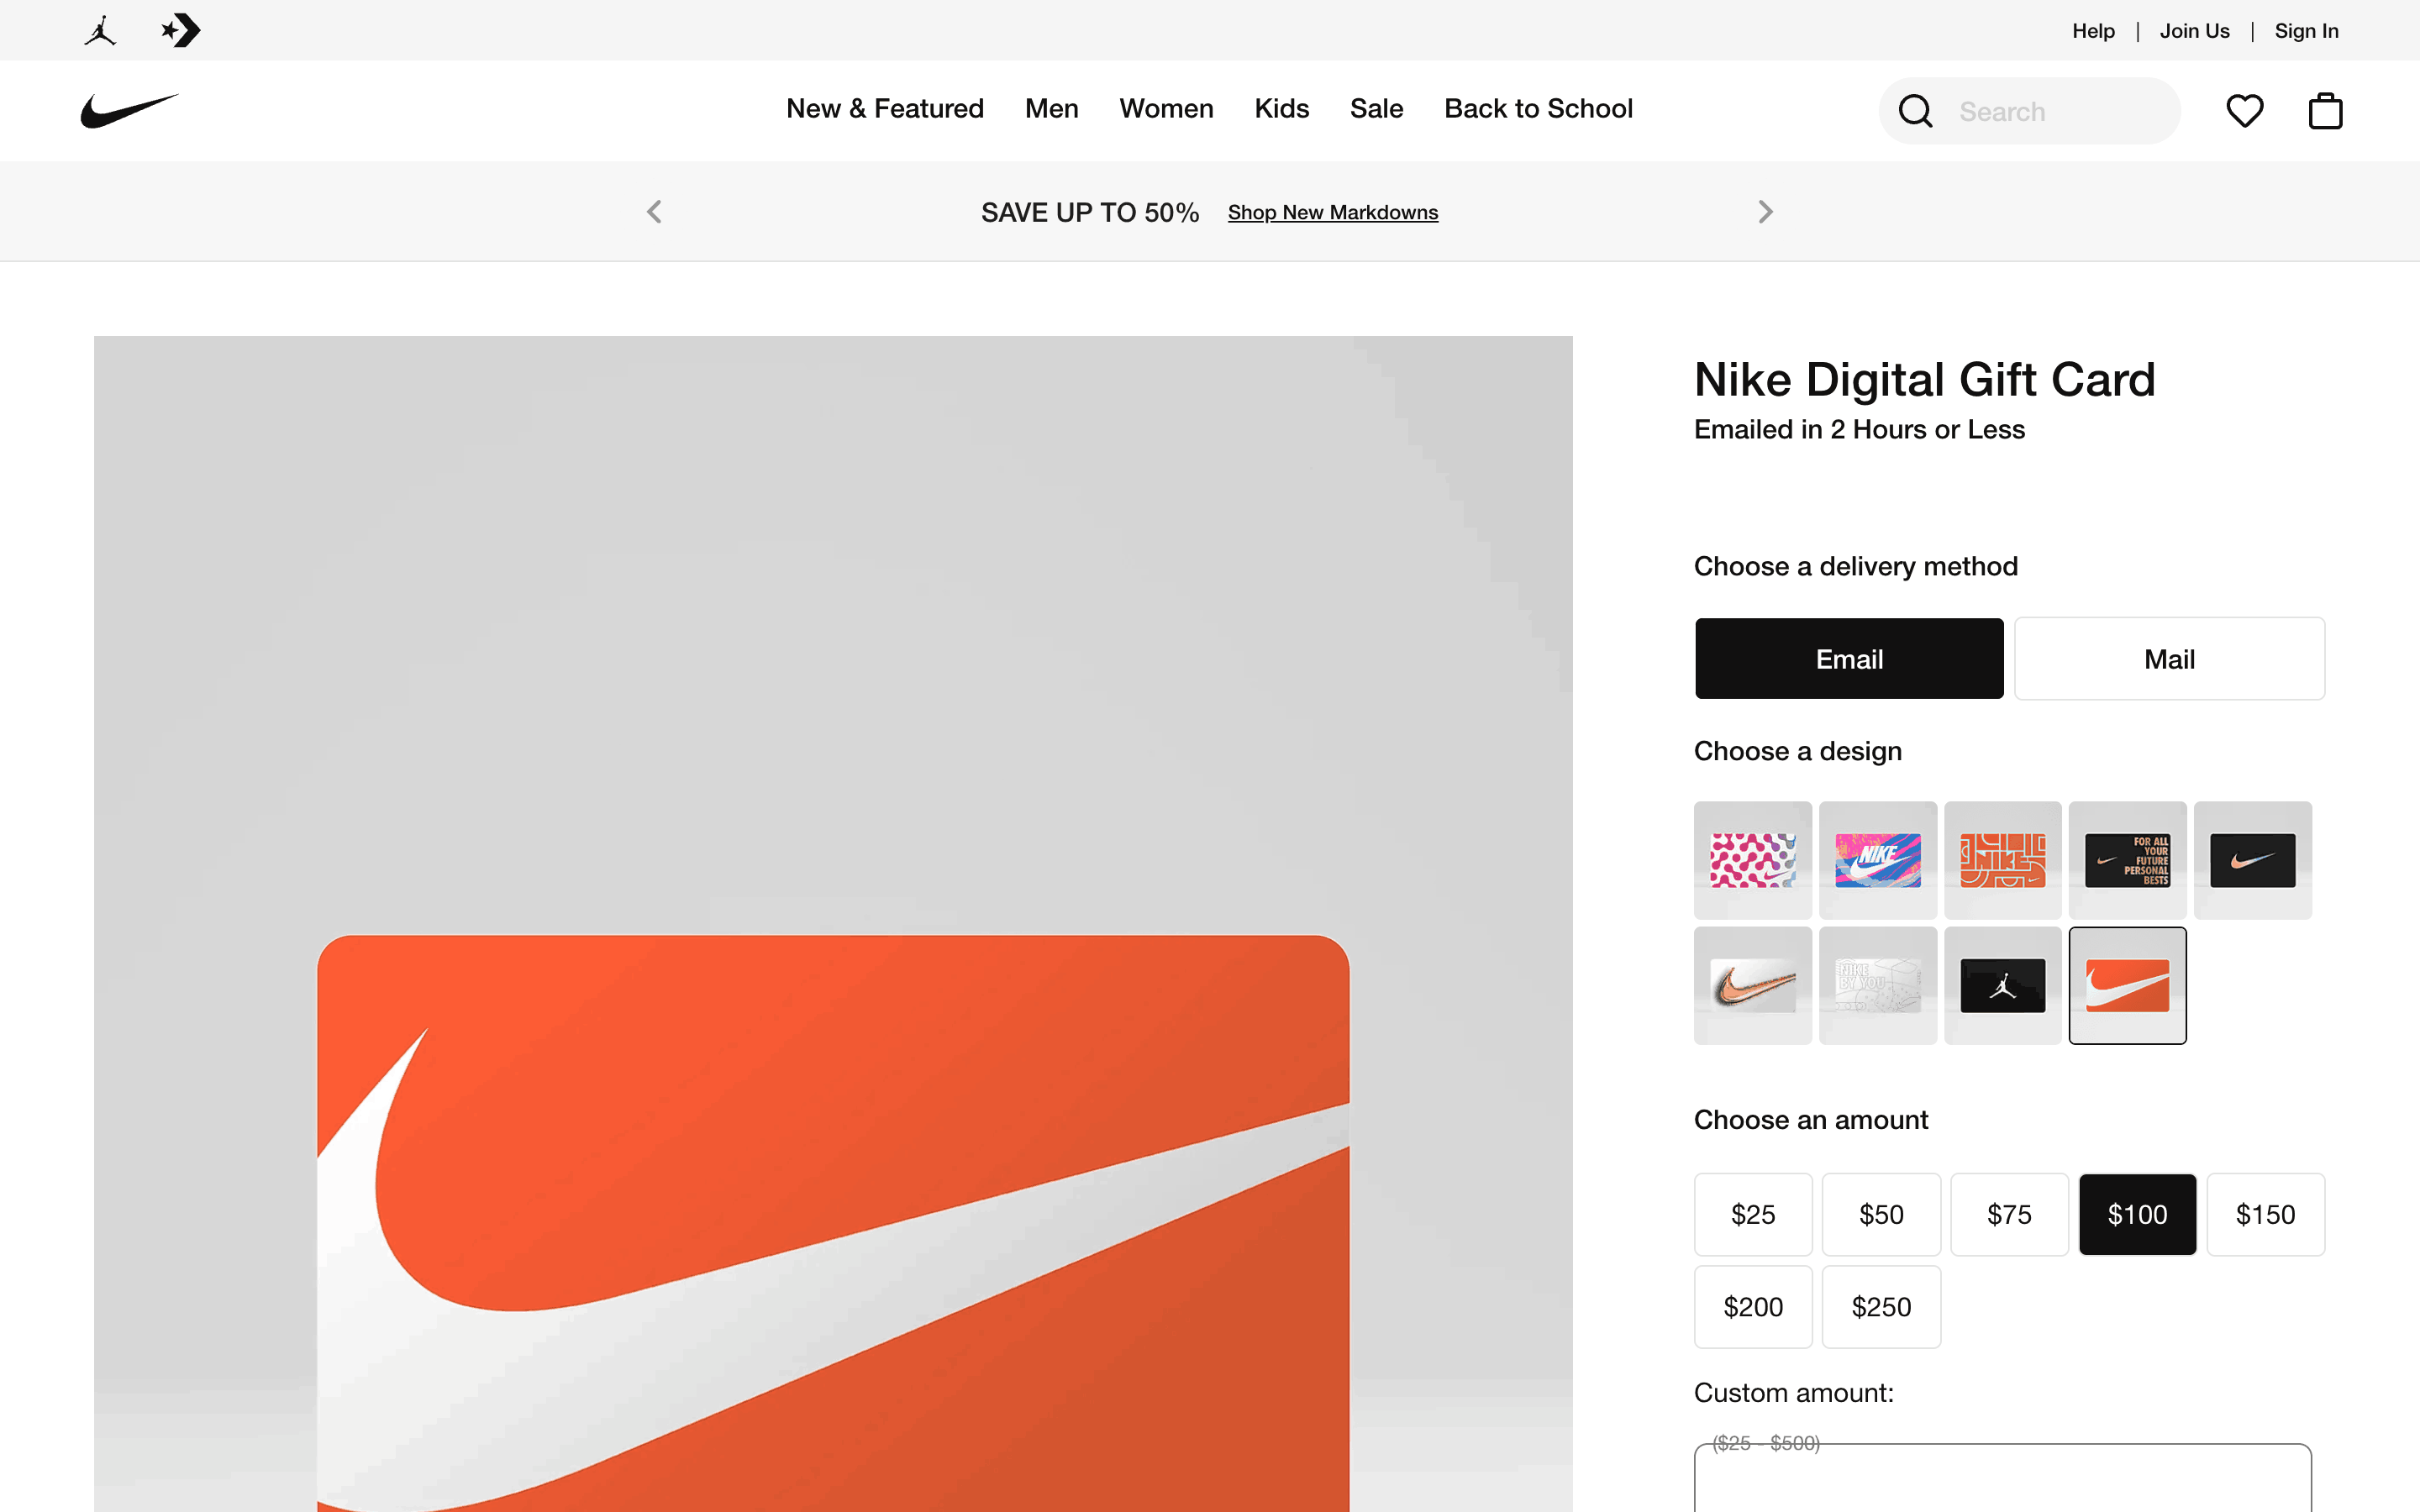Open the Back to School menu
Image resolution: width=2420 pixels, height=1512 pixels.
point(1538,109)
